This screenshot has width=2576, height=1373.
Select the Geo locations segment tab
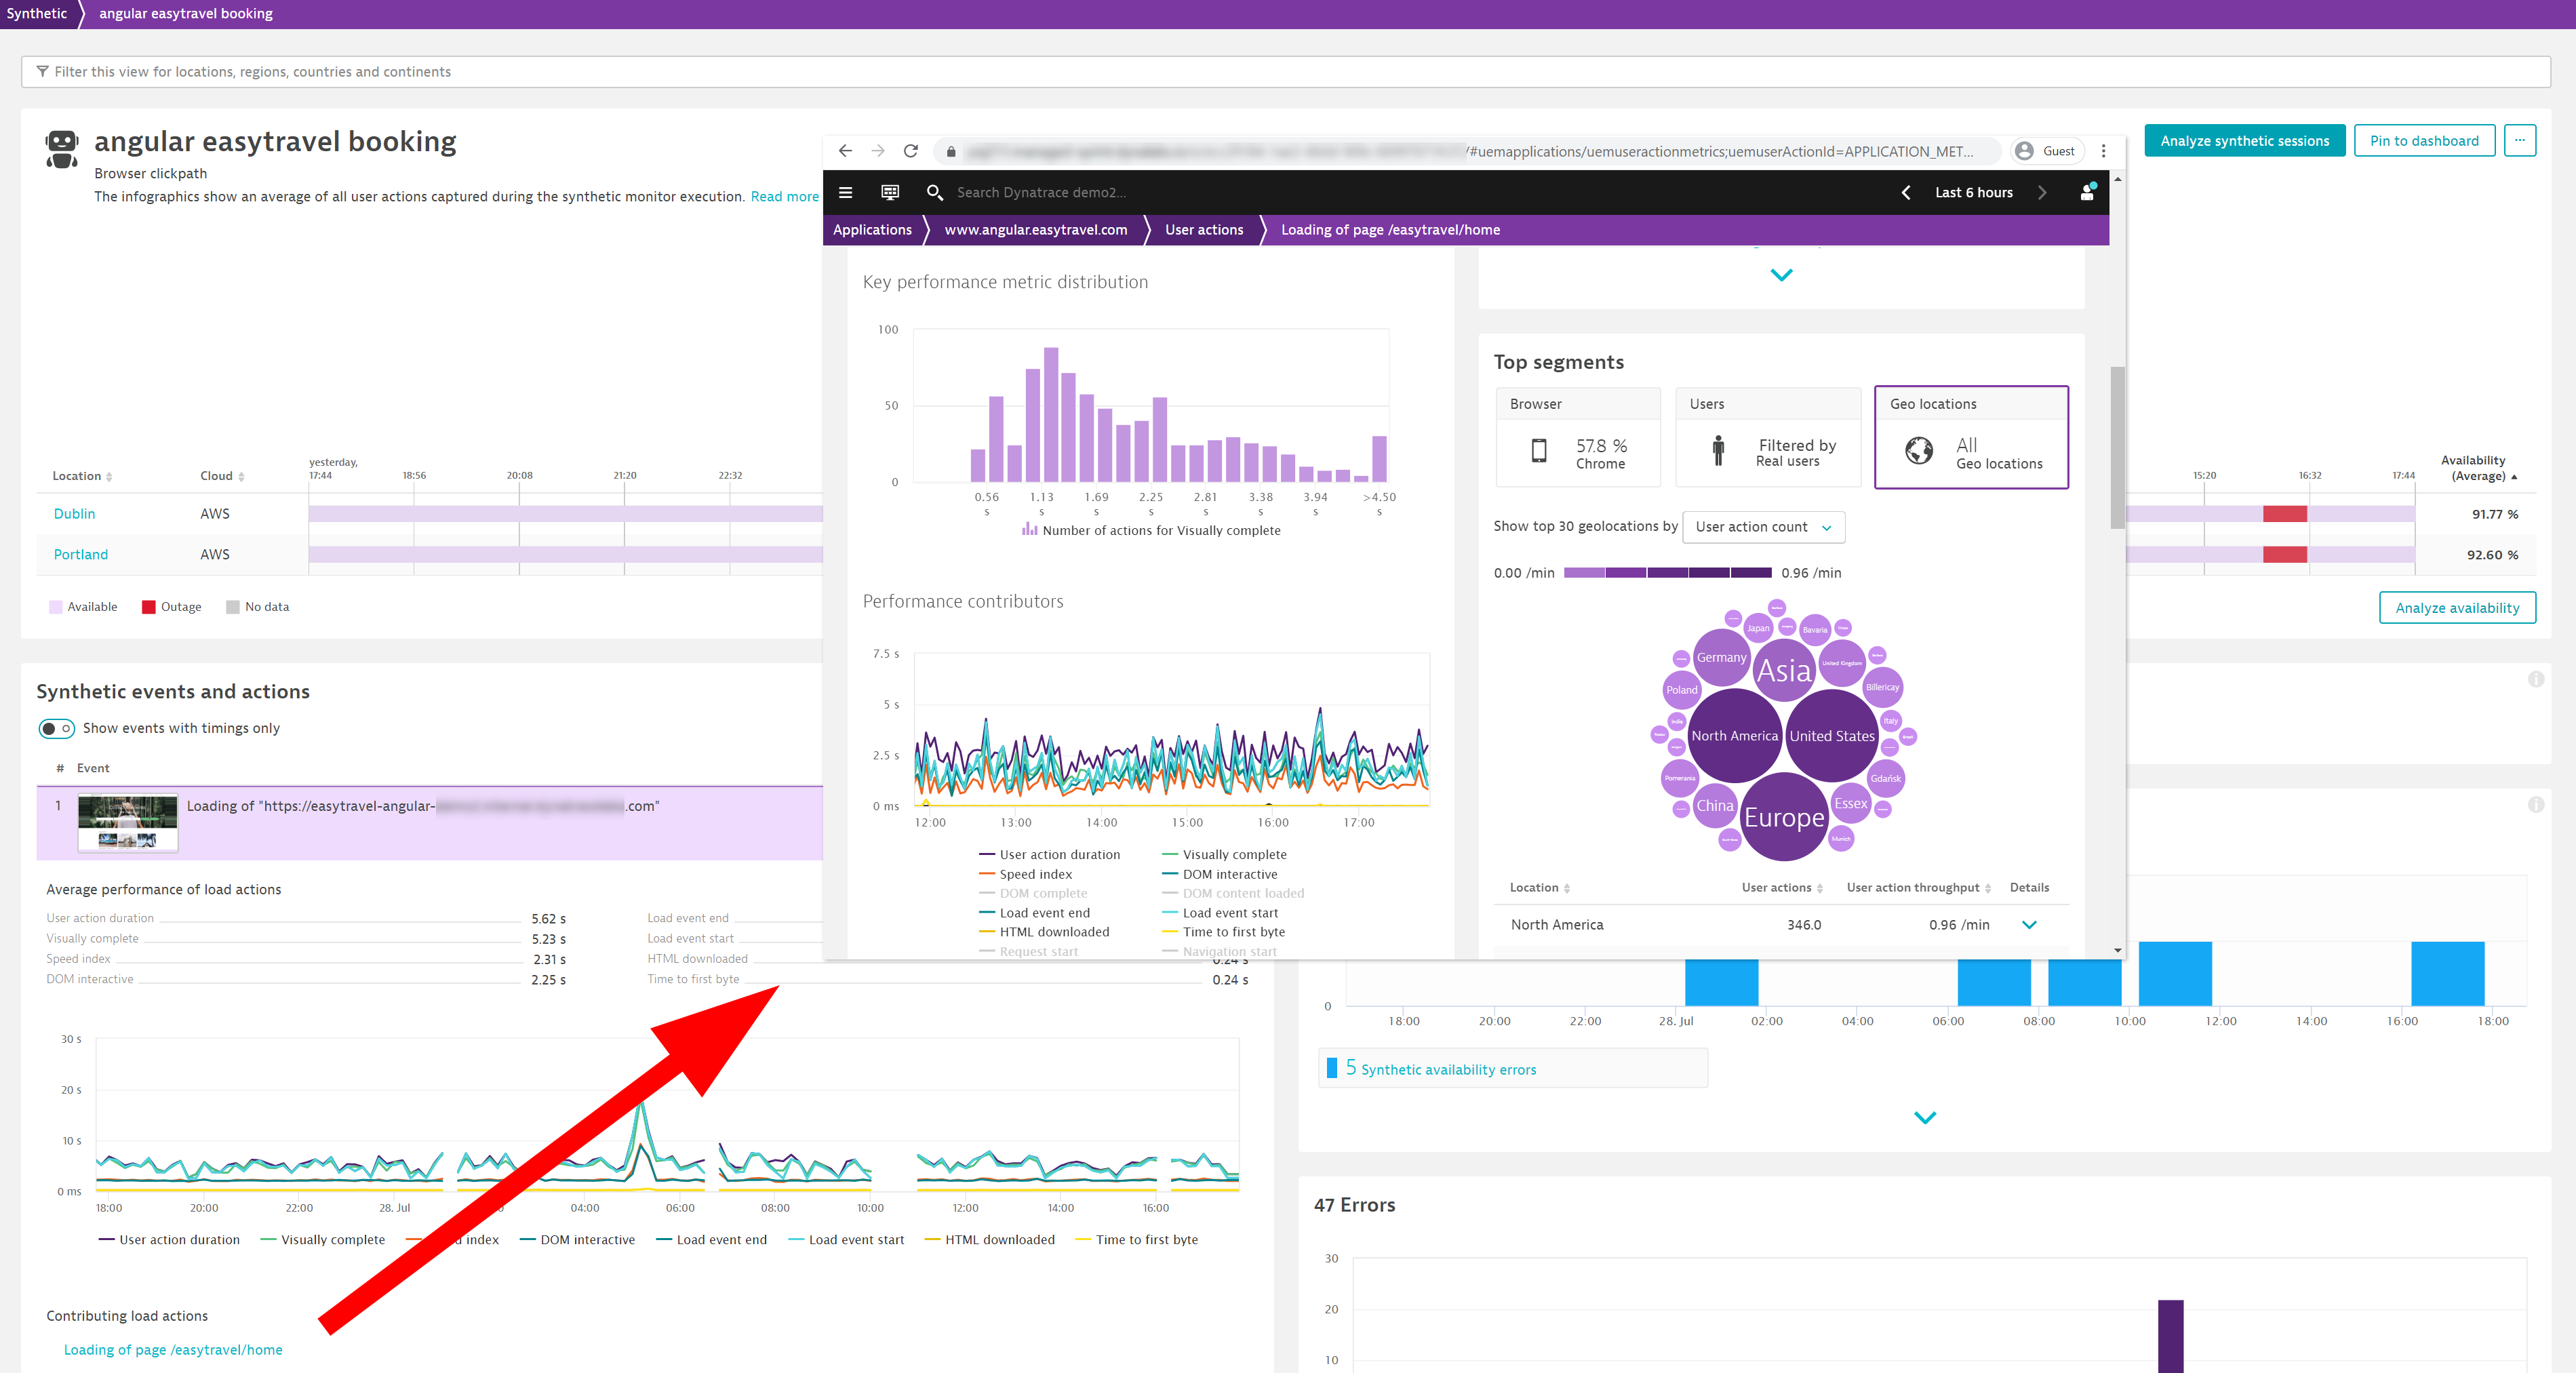pos(1970,437)
